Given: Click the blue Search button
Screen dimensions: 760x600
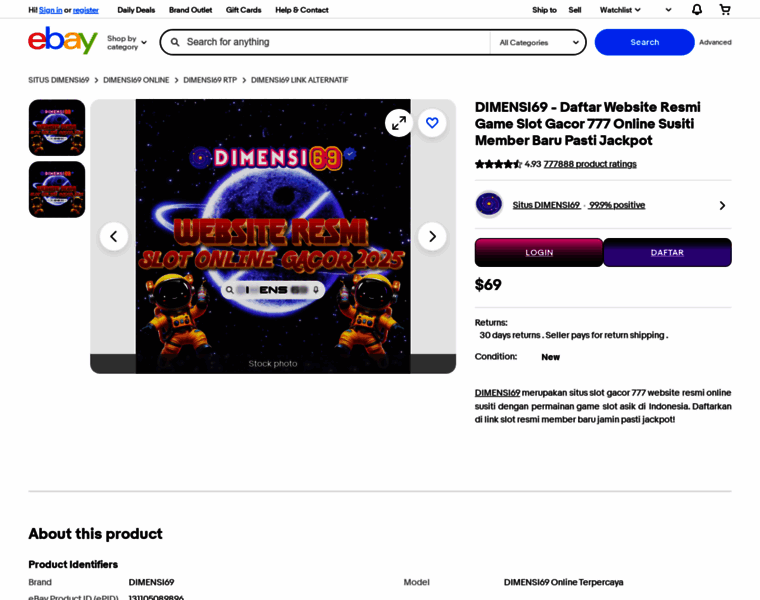Looking at the screenshot, I should (644, 42).
